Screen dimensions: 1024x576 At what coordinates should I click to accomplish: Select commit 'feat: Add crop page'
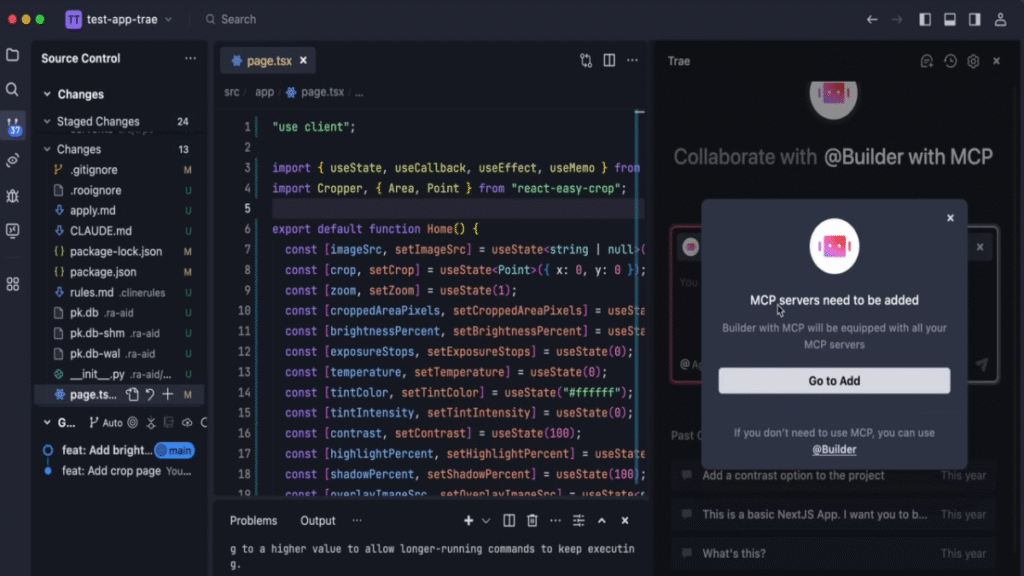[118, 471]
